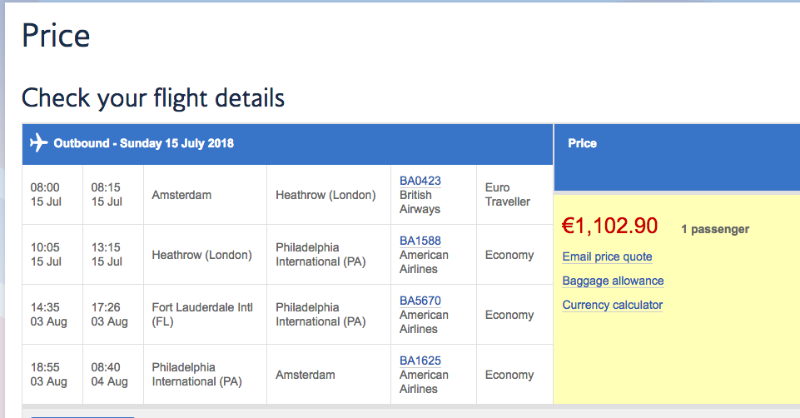The image size is (800, 418).
Task: Open flight BA1588 details link
Action: pyautogui.click(x=420, y=241)
